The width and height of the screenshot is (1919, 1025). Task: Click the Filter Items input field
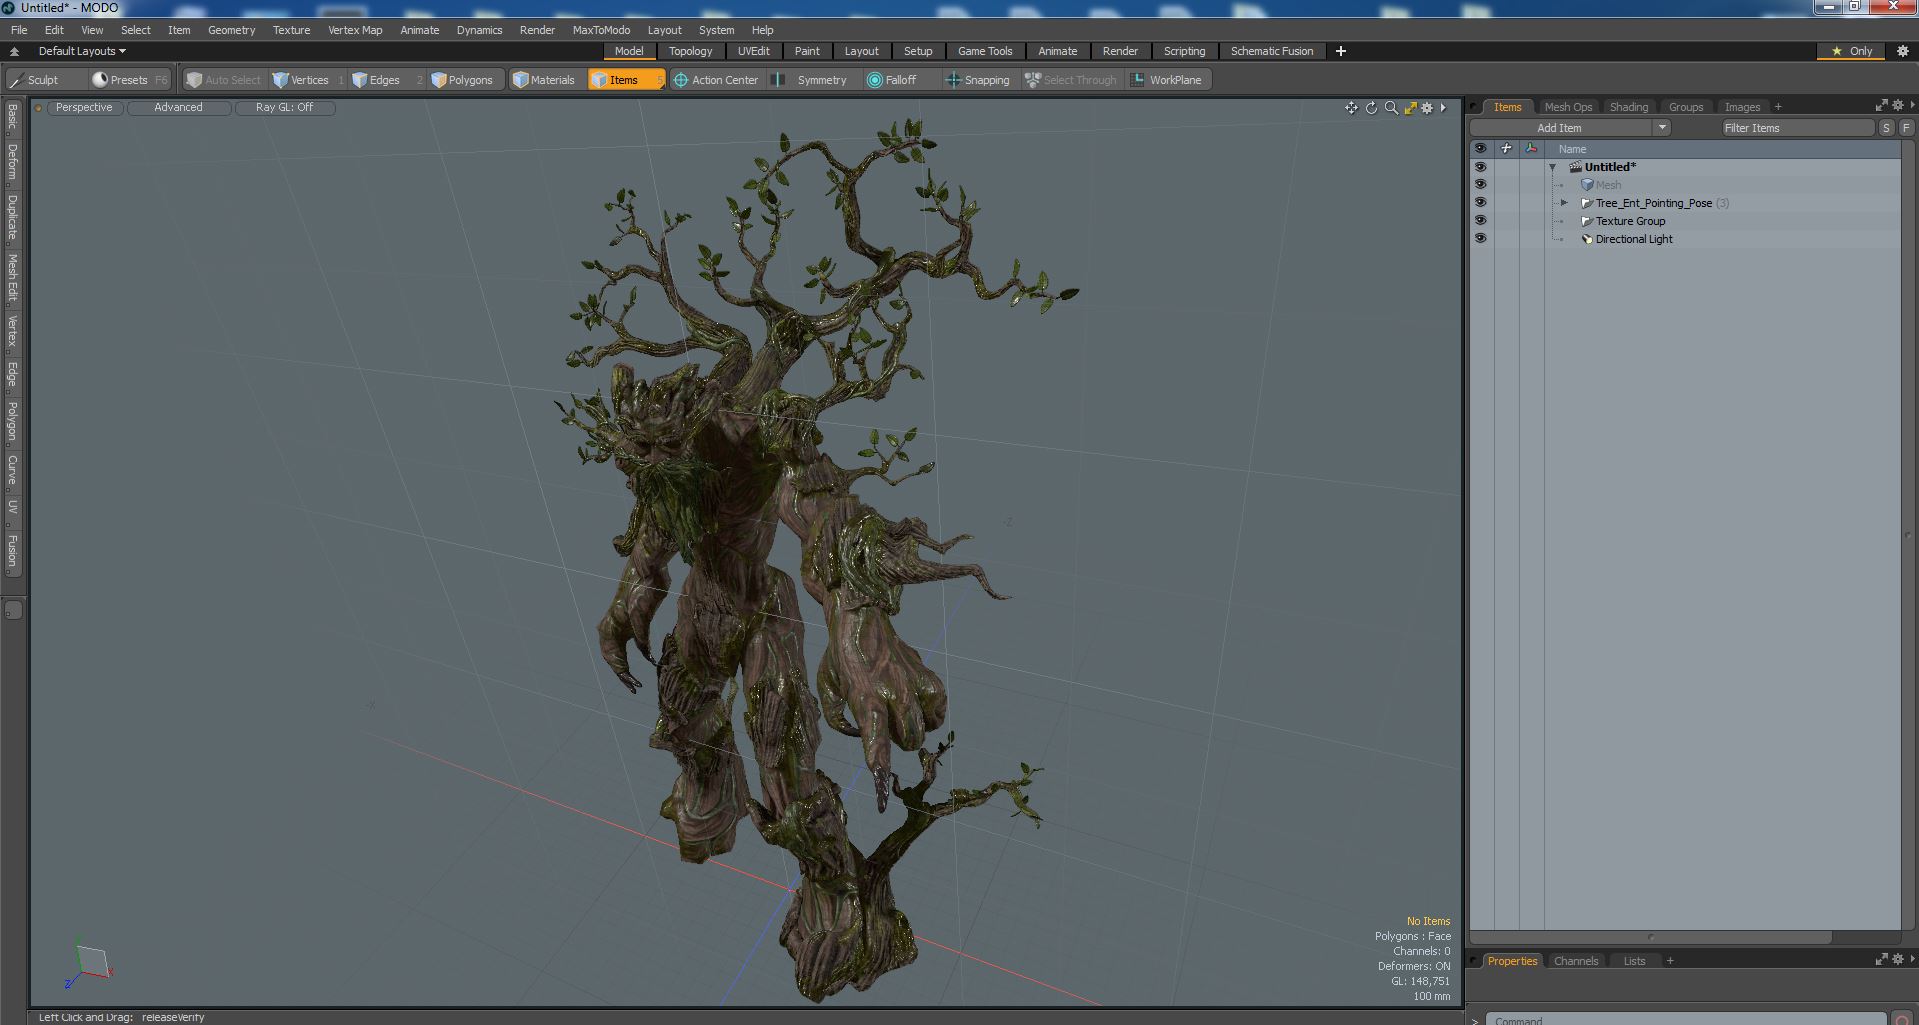[1797, 128]
